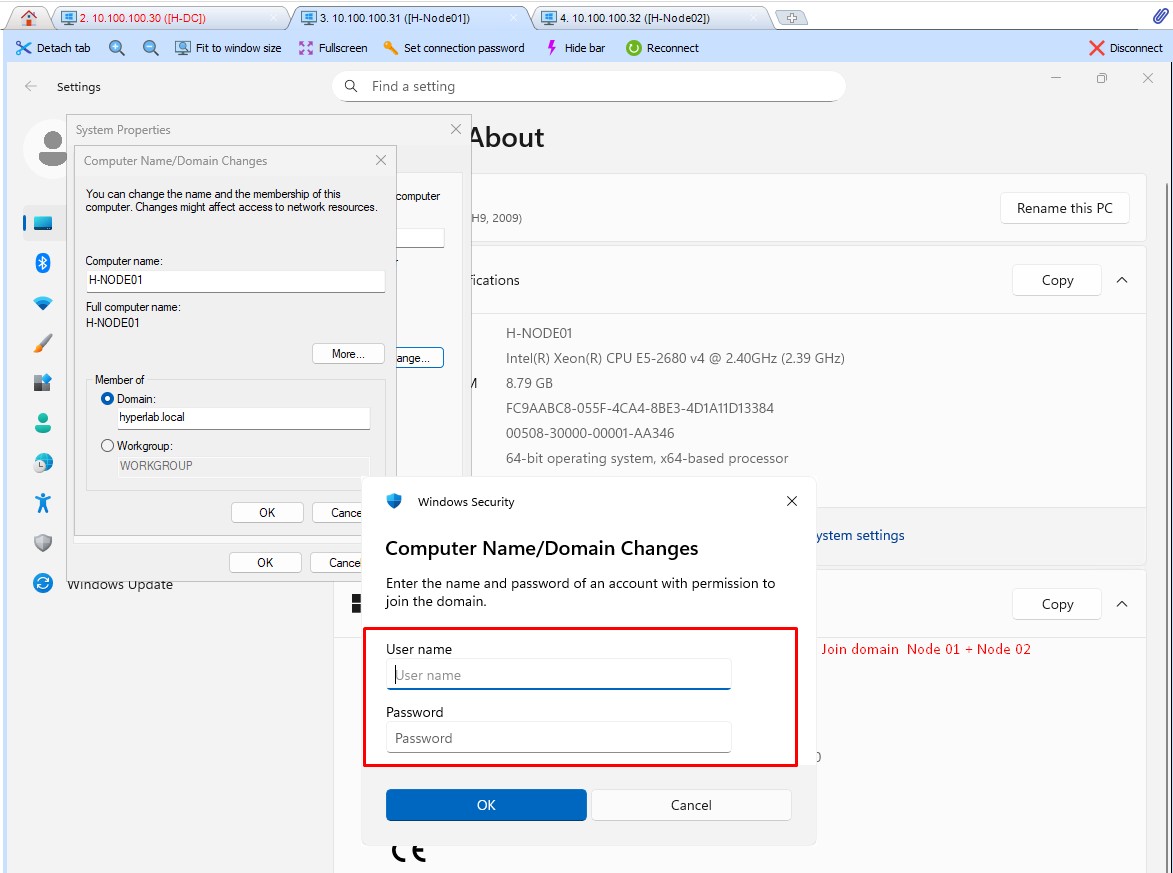
Task: Click the zoom out magnifier icon
Action: pos(150,48)
